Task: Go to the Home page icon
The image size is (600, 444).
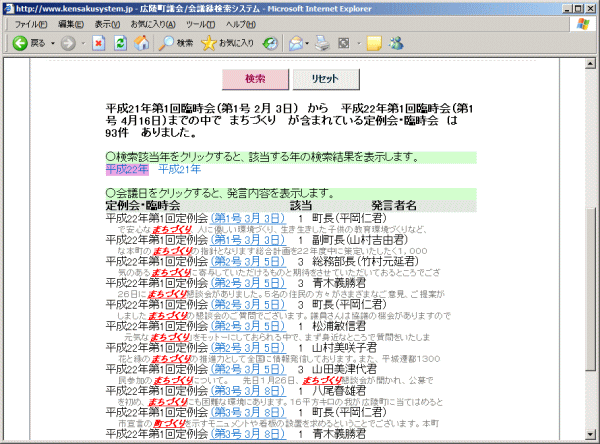Action: click(x=142, y=43)
